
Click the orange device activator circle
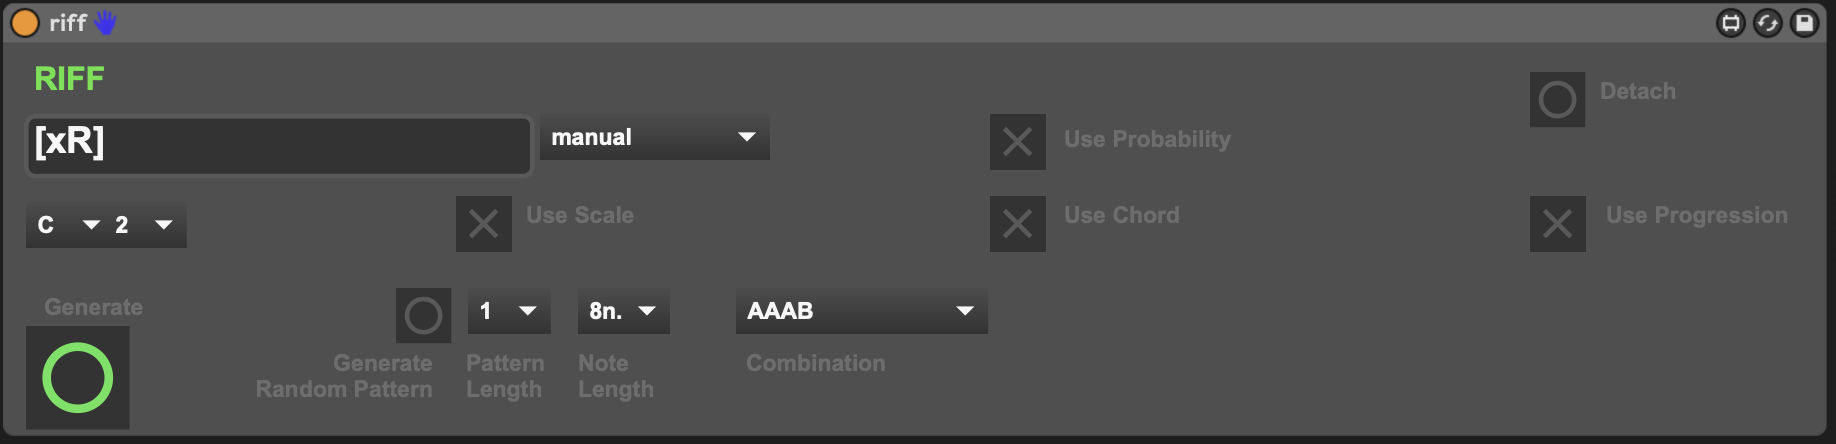click(x=24, y=22)
